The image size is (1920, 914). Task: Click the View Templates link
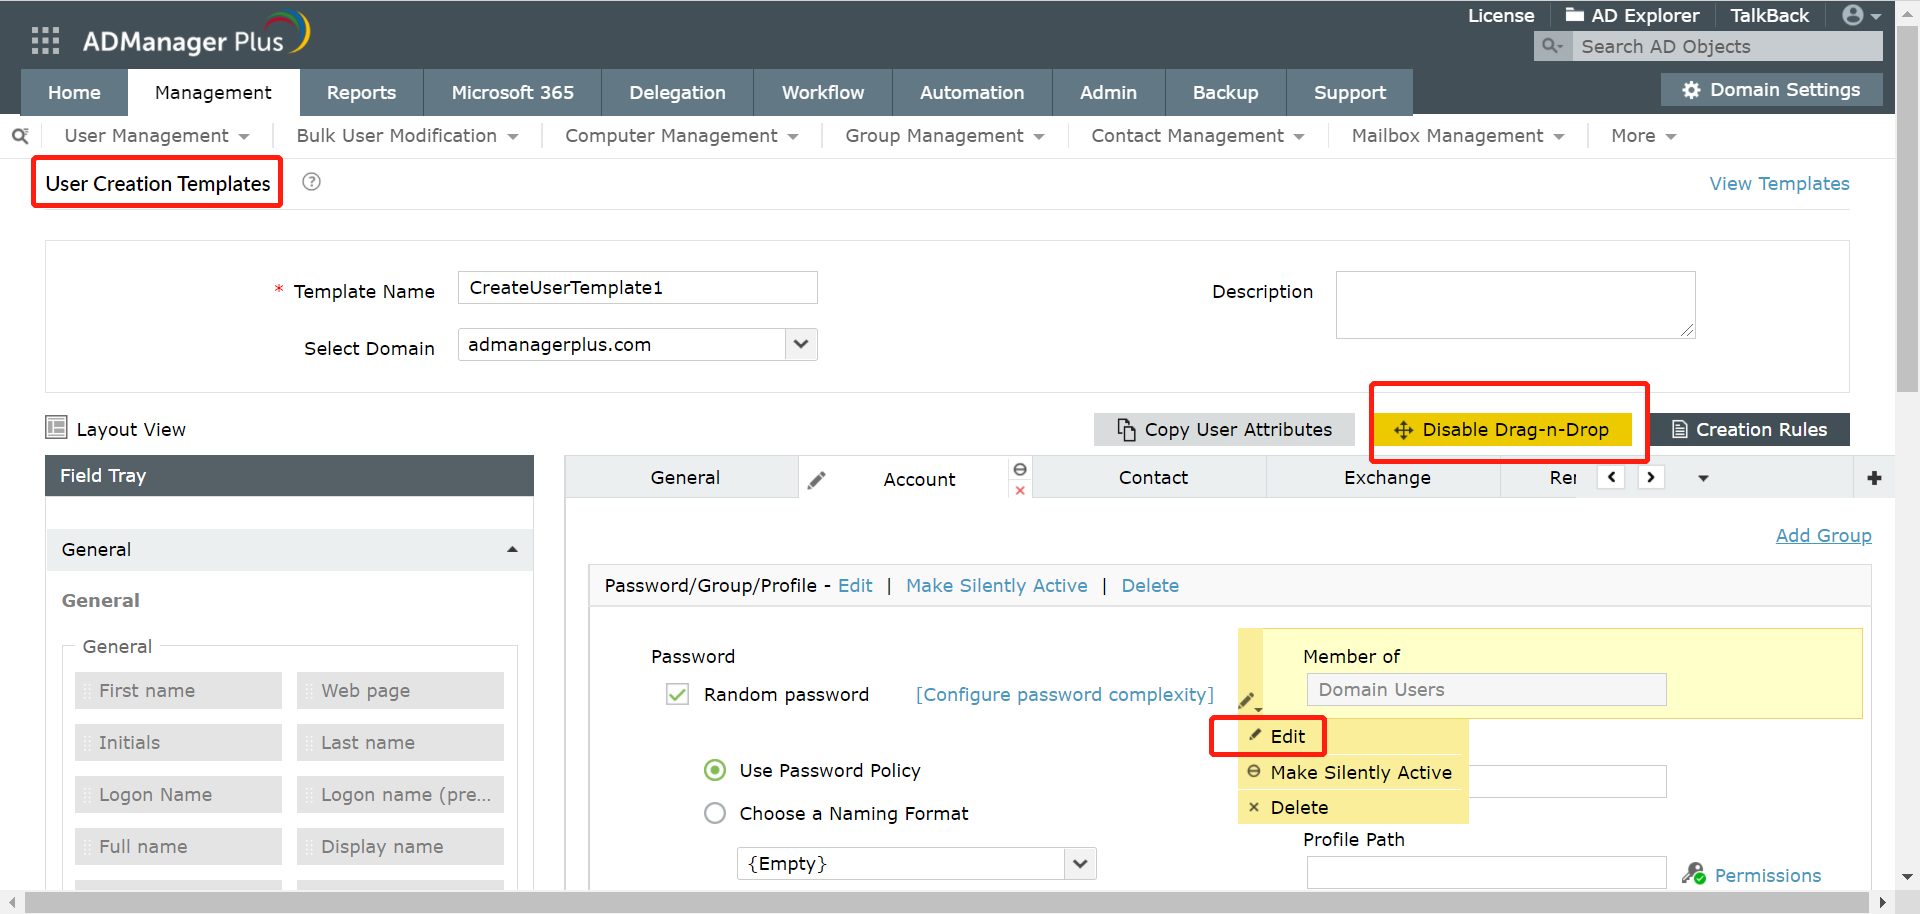[1779, 183]
